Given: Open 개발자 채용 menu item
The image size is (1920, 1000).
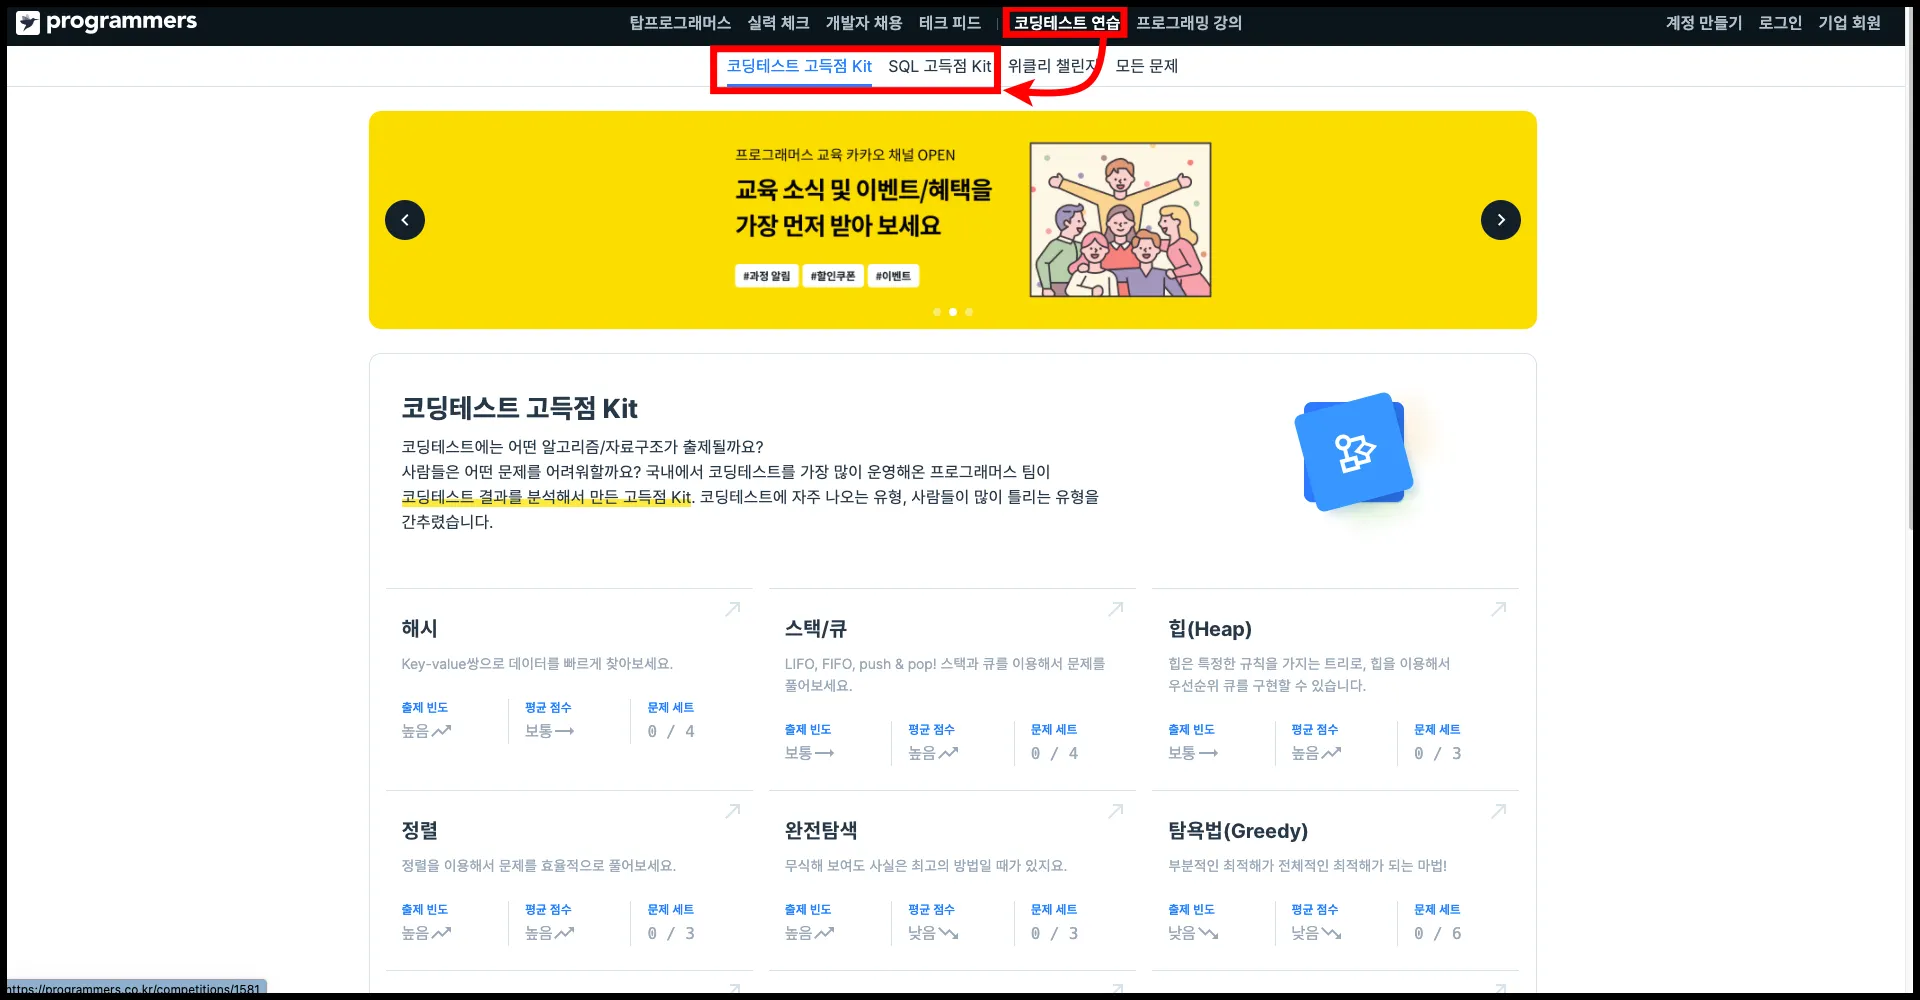Looking at the screenshot, I should click(864, 23).
